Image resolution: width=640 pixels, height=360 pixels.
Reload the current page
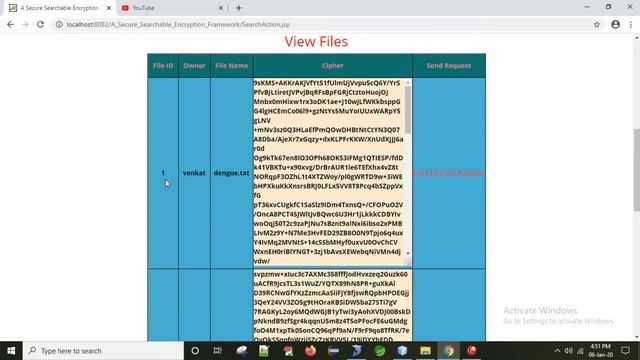click(x=40, y=24)
